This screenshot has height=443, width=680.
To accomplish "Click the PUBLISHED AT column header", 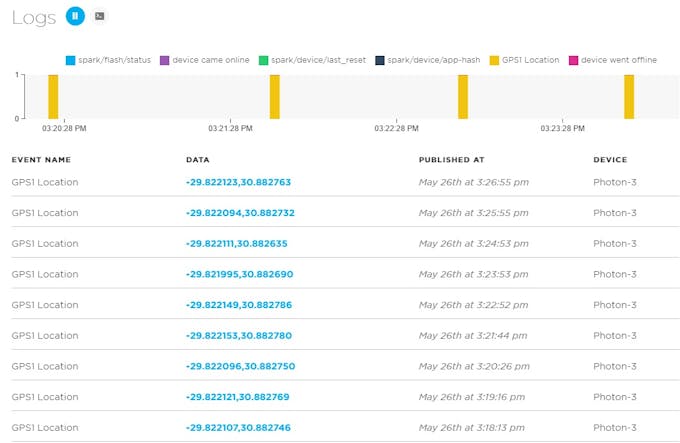I will tap(451, 160).
